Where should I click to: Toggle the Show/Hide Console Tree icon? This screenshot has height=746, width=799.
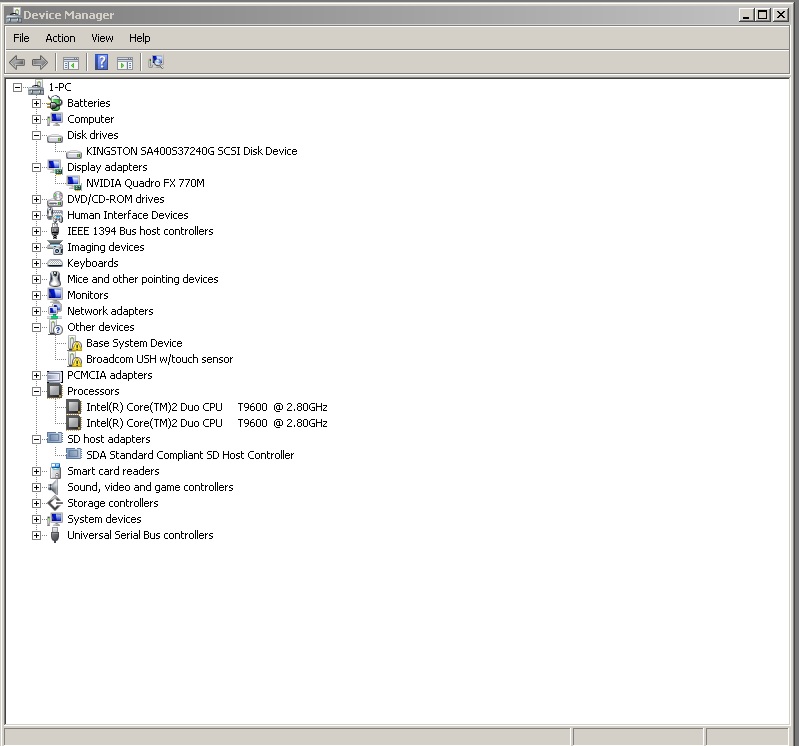pos(71,63)
